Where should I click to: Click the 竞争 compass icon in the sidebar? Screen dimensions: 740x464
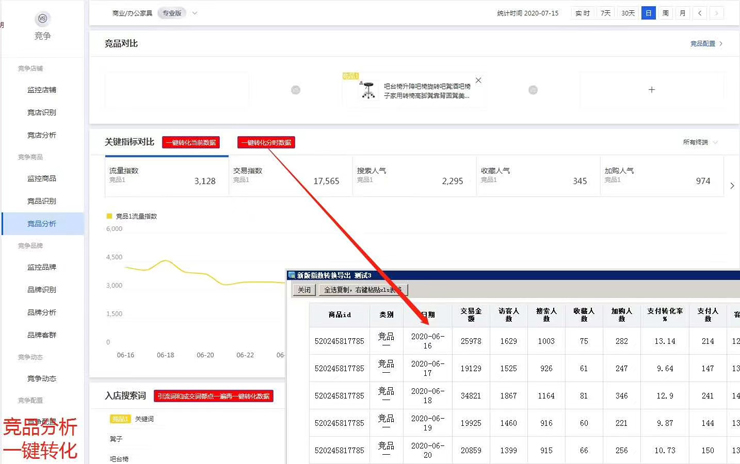coord(42,19)
